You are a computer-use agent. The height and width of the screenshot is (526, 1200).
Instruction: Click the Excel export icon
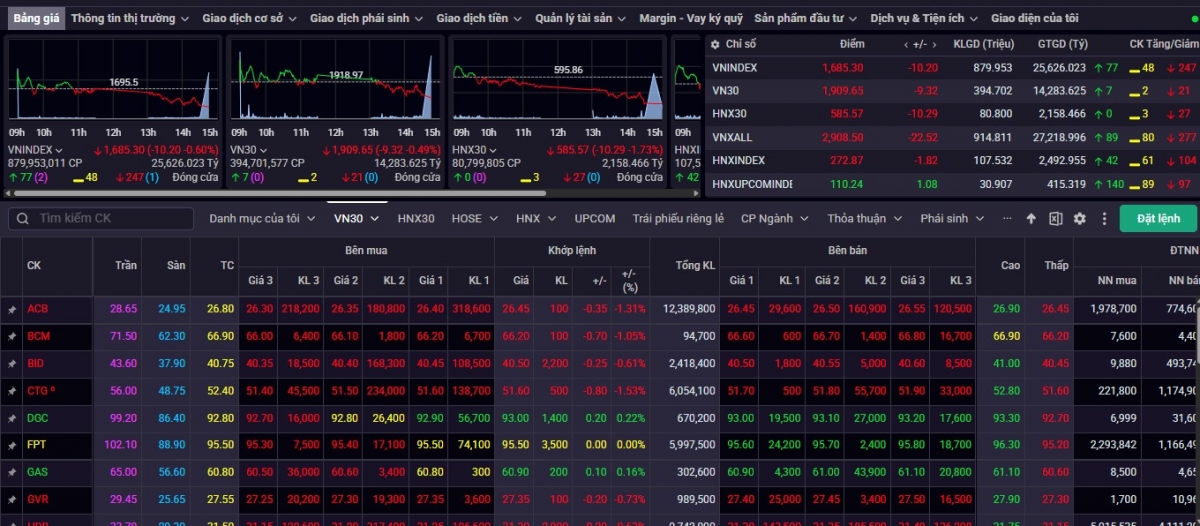point(1055,219)
